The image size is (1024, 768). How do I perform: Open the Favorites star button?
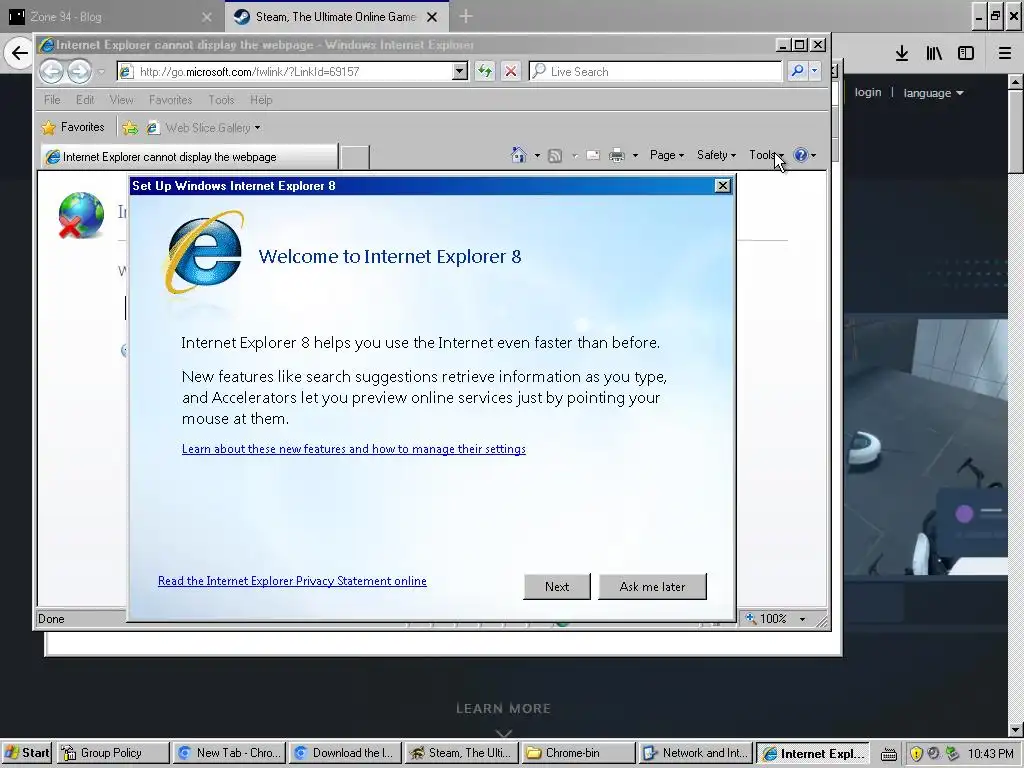click(x=73, y=127)
